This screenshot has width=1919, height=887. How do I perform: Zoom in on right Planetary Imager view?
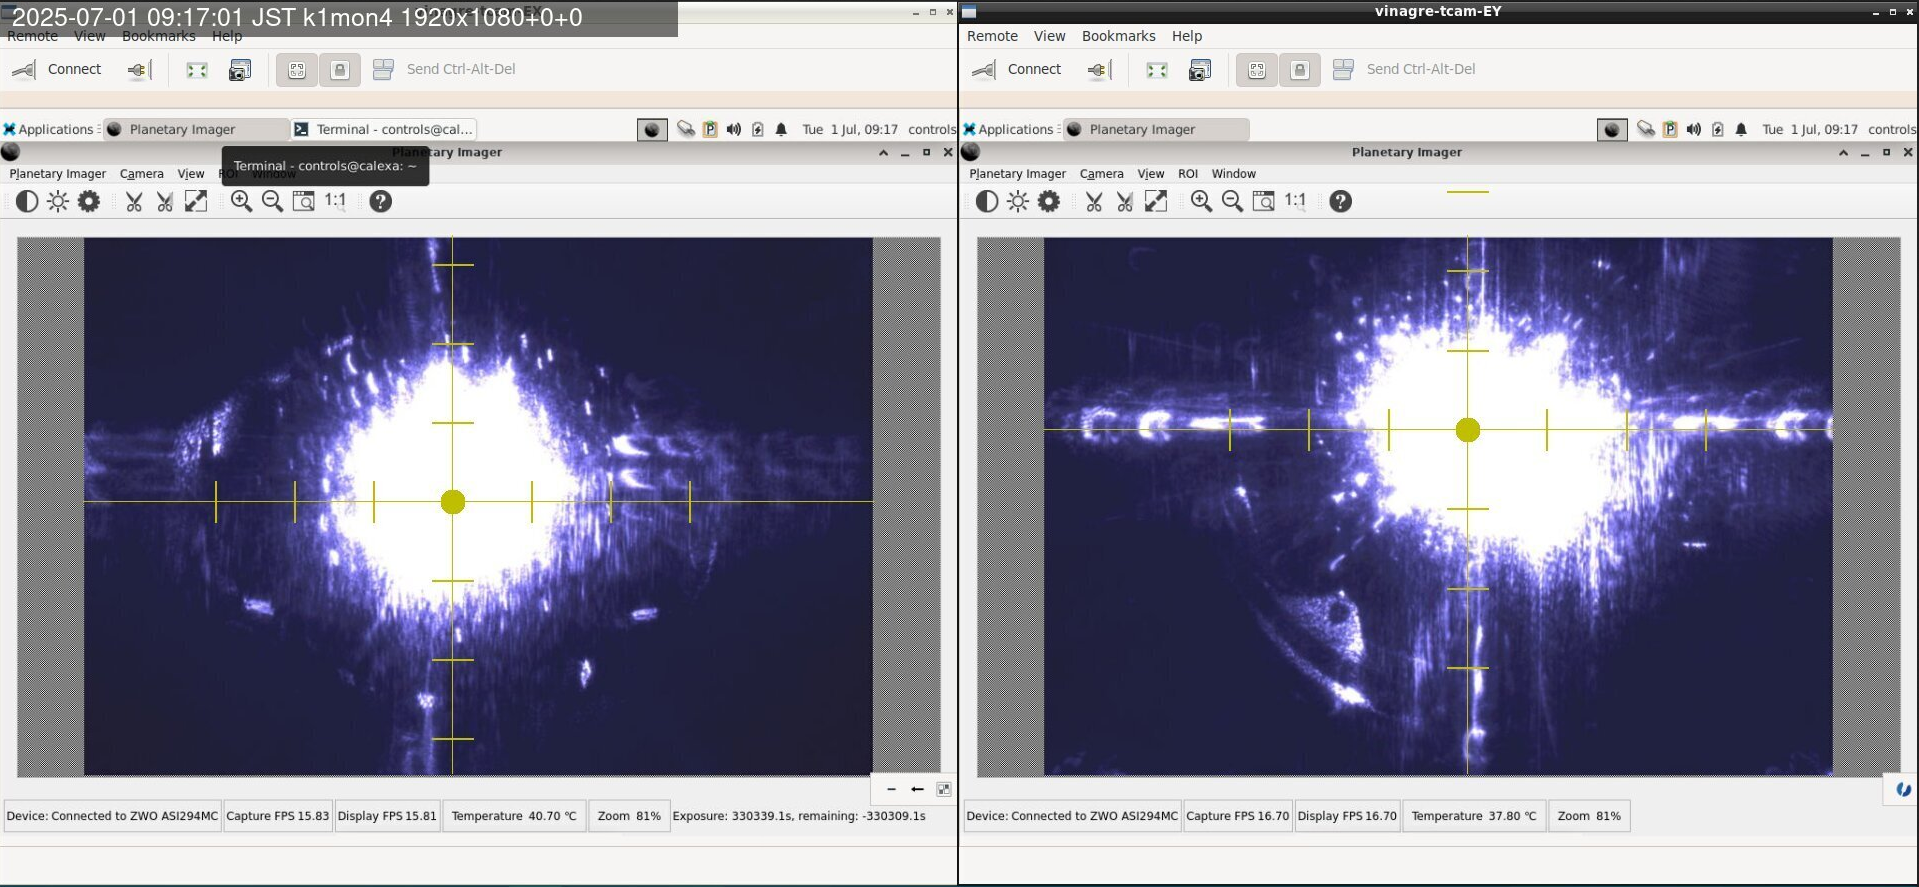(1201, 201)
